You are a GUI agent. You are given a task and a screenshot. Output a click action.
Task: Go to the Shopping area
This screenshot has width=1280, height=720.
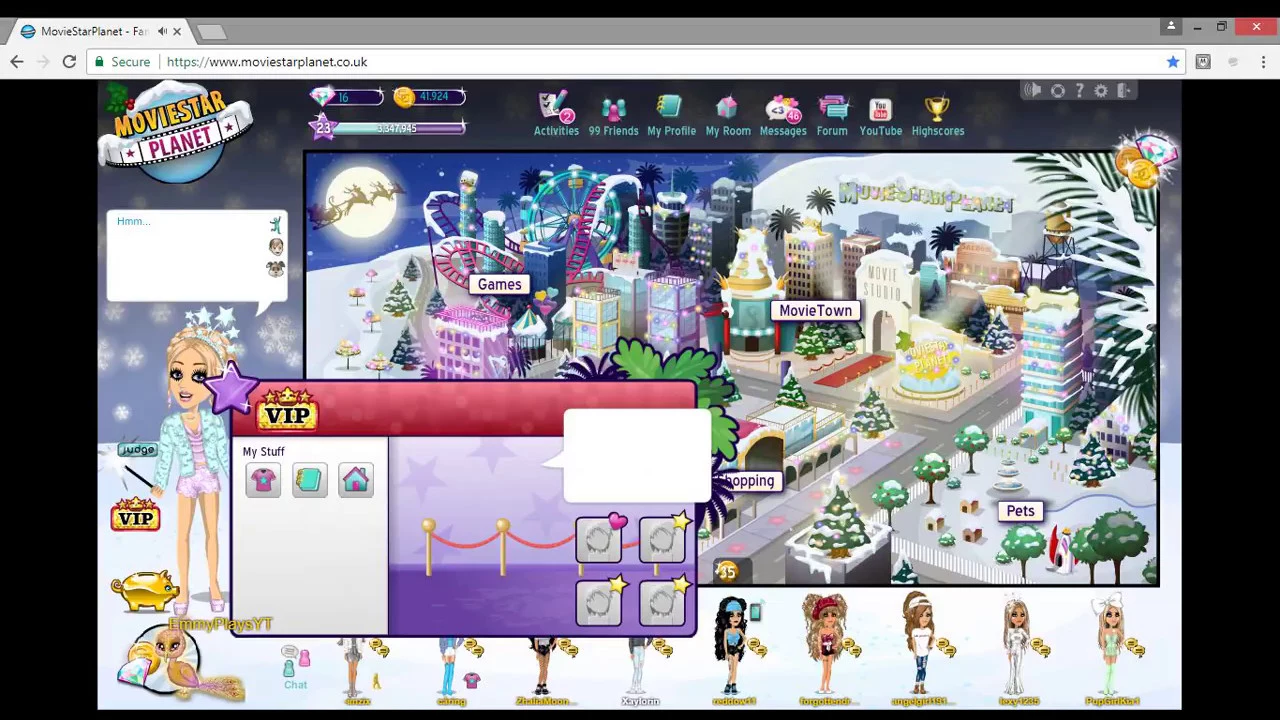[750, 481]
